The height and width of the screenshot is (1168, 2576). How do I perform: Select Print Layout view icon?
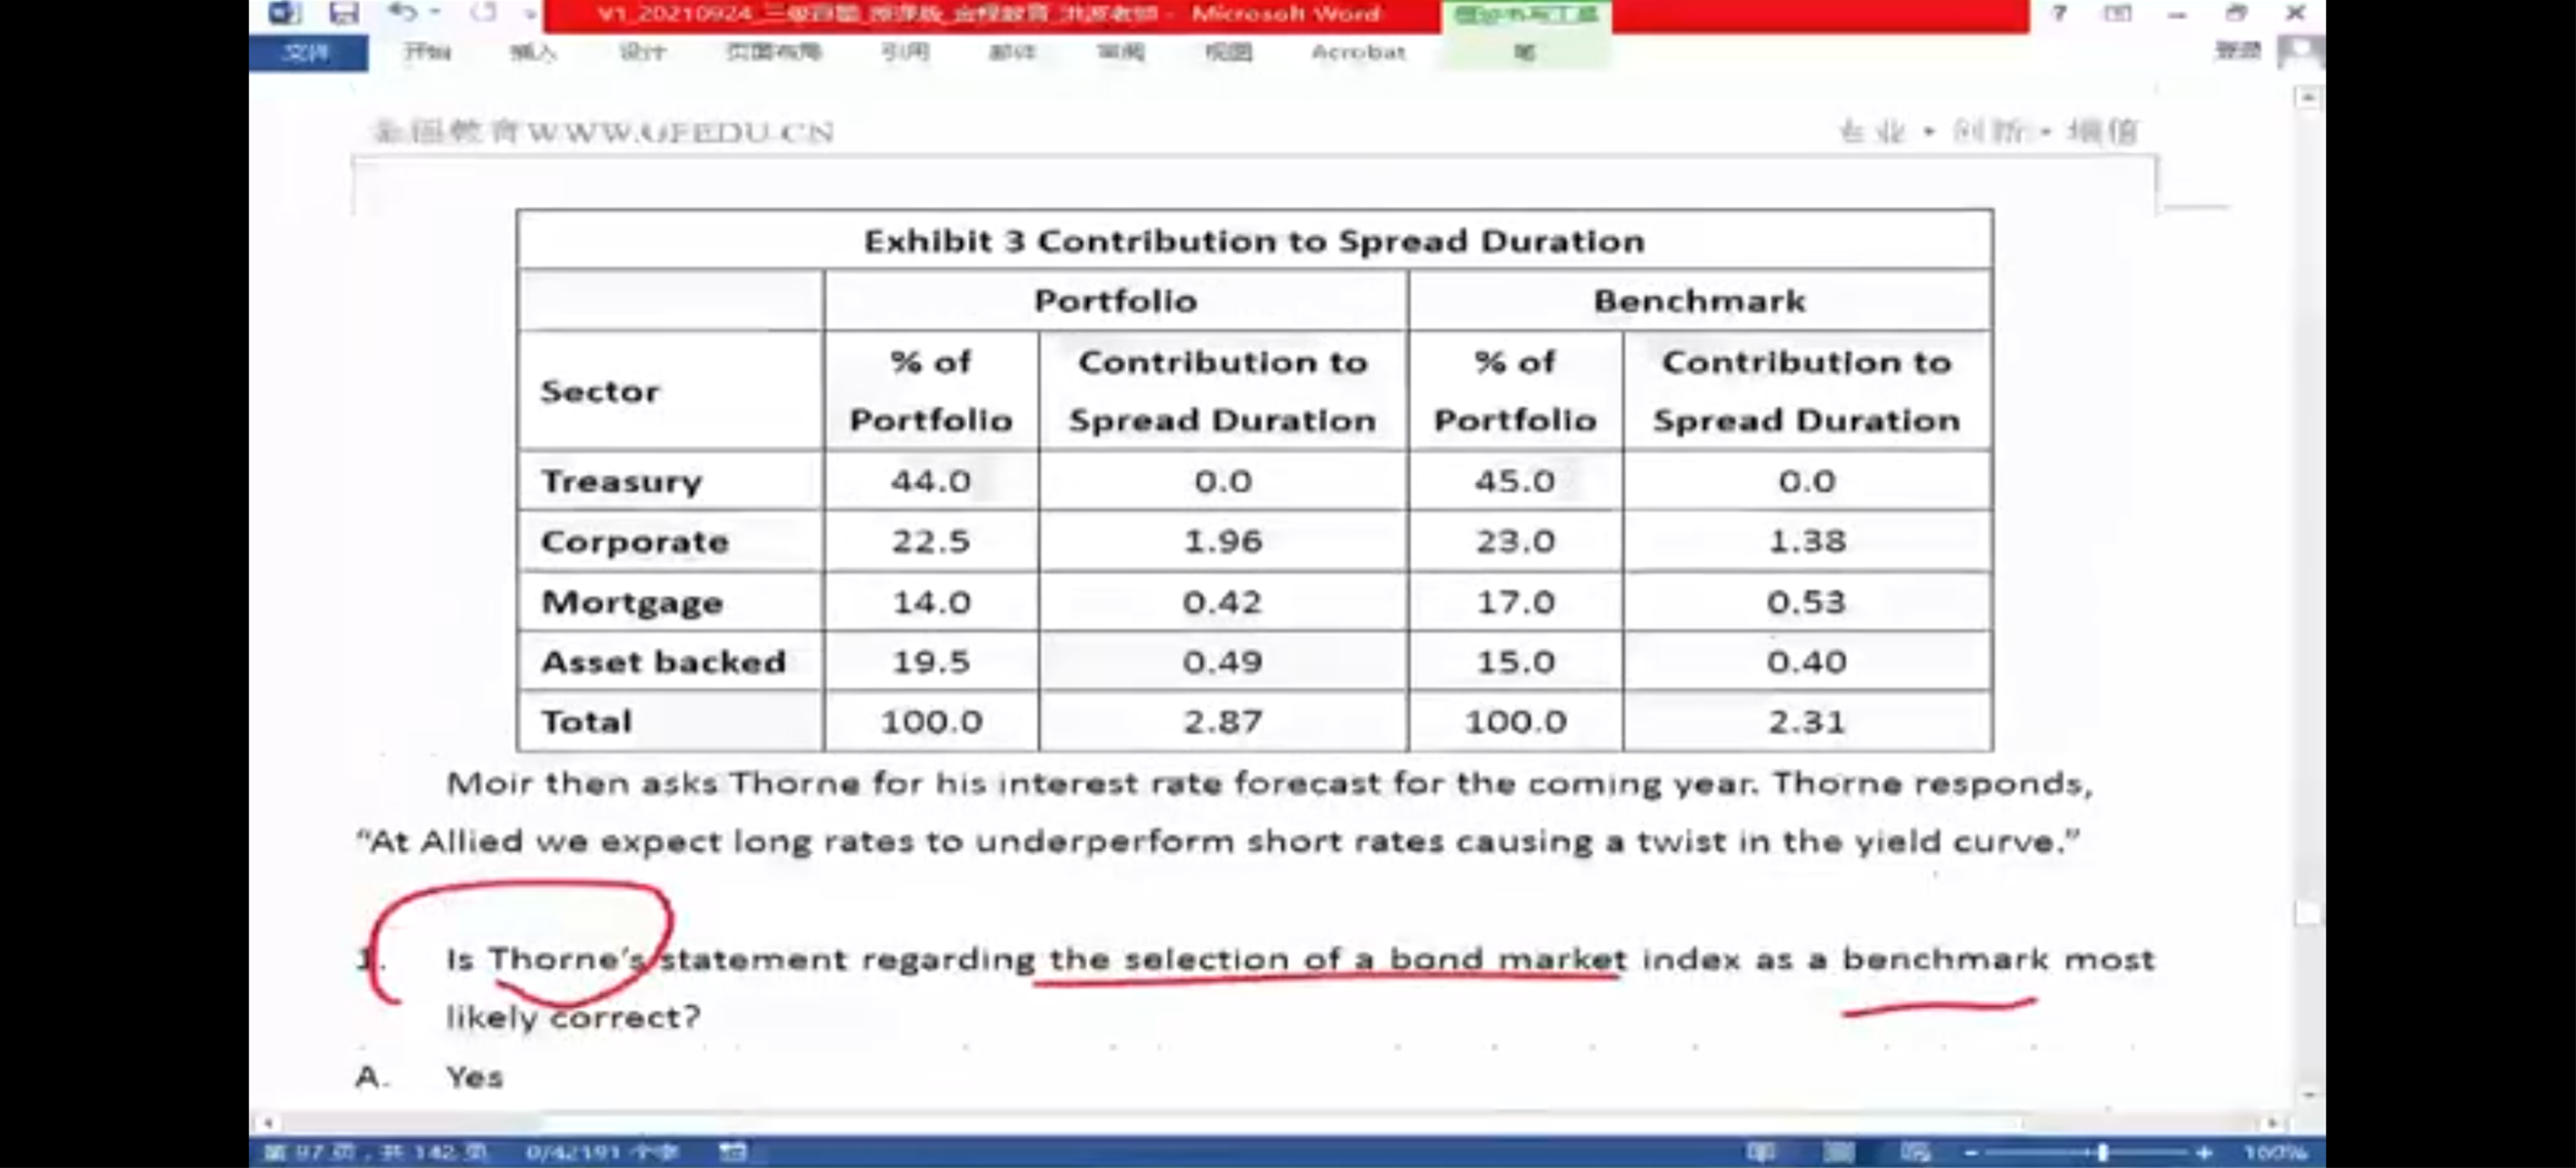click(1838, 1152)
